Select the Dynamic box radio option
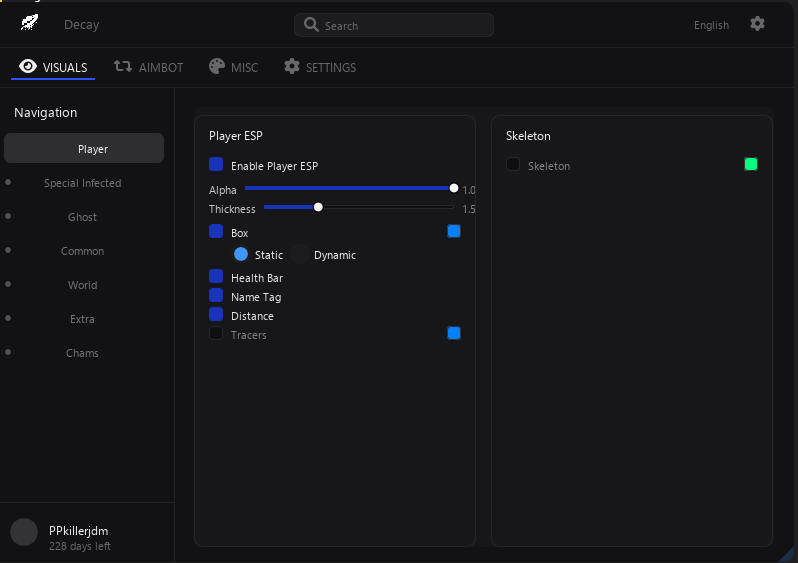Screen dimensions: 798x563 point(300,255)
